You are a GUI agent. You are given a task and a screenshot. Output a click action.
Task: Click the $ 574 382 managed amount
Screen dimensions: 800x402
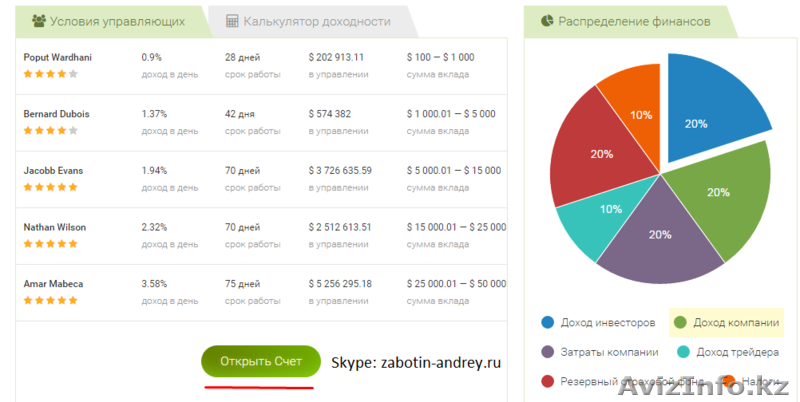click(330, 114)
